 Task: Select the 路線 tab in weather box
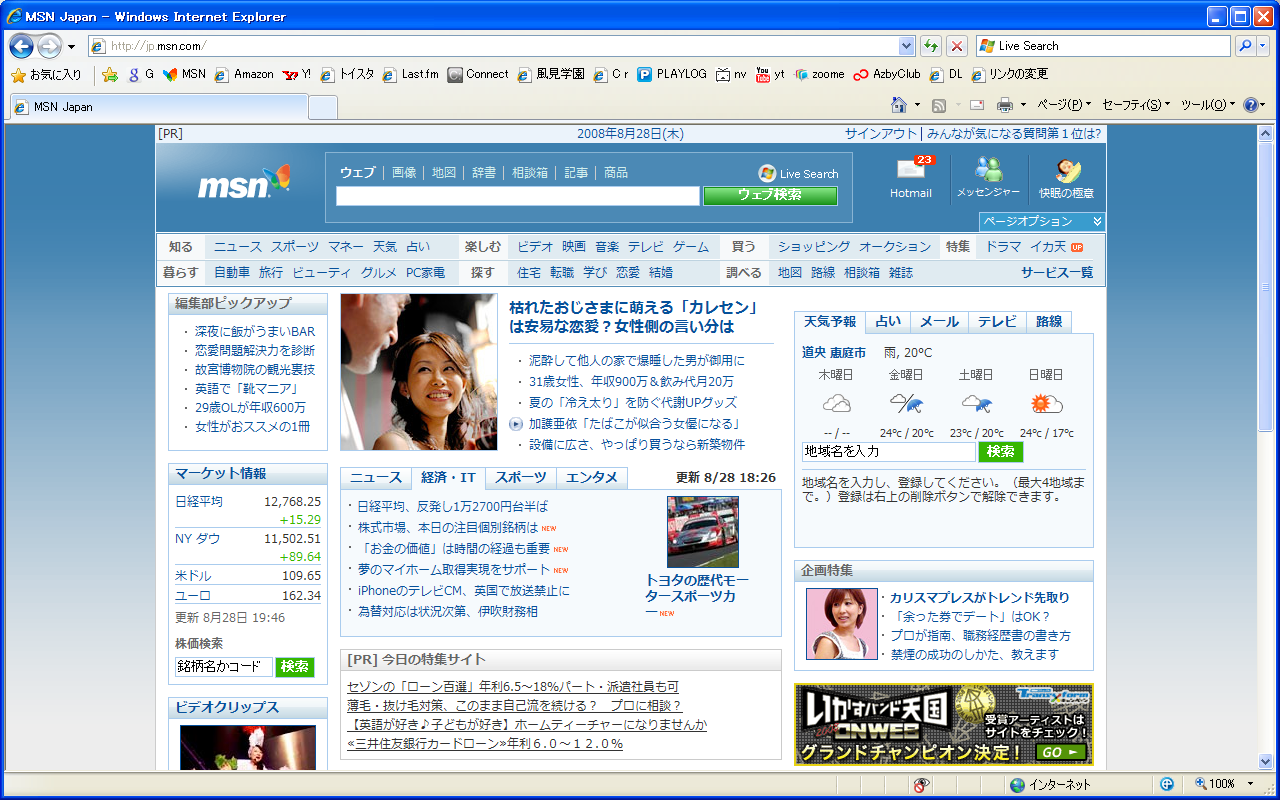coord(1049,322)
